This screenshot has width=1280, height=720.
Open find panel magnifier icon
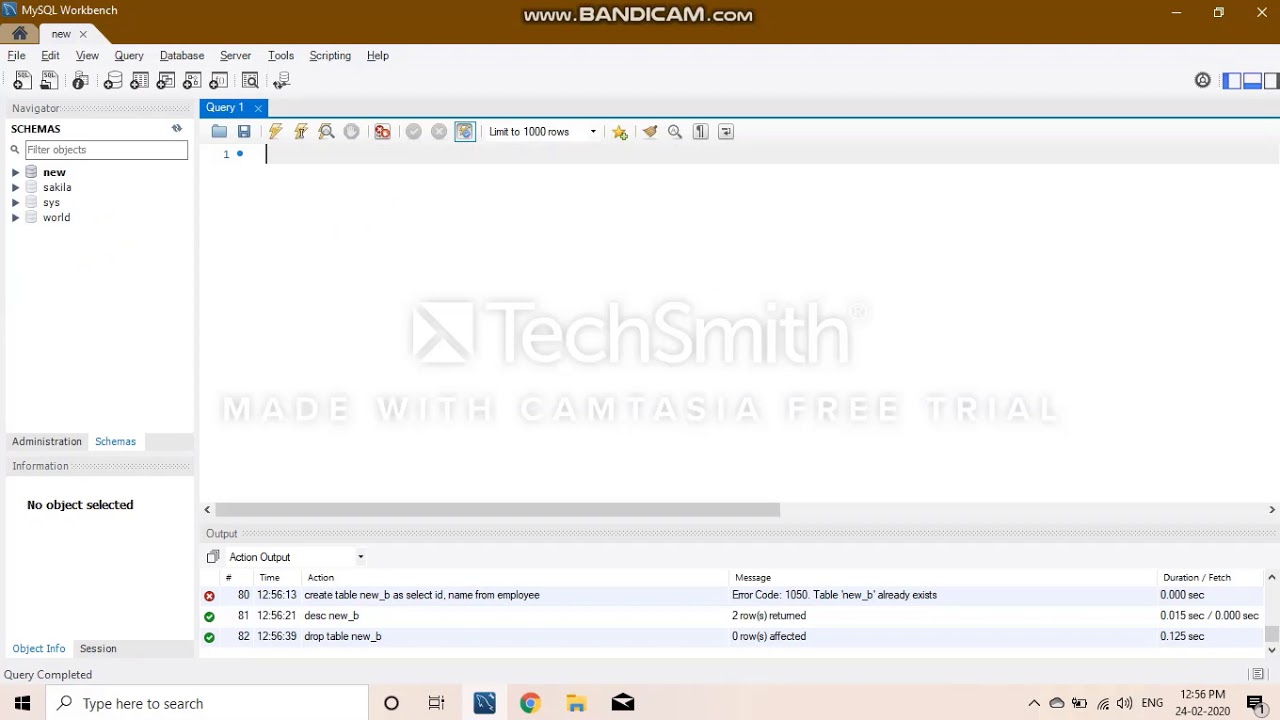pyautogui.click(x=675, y=132)
